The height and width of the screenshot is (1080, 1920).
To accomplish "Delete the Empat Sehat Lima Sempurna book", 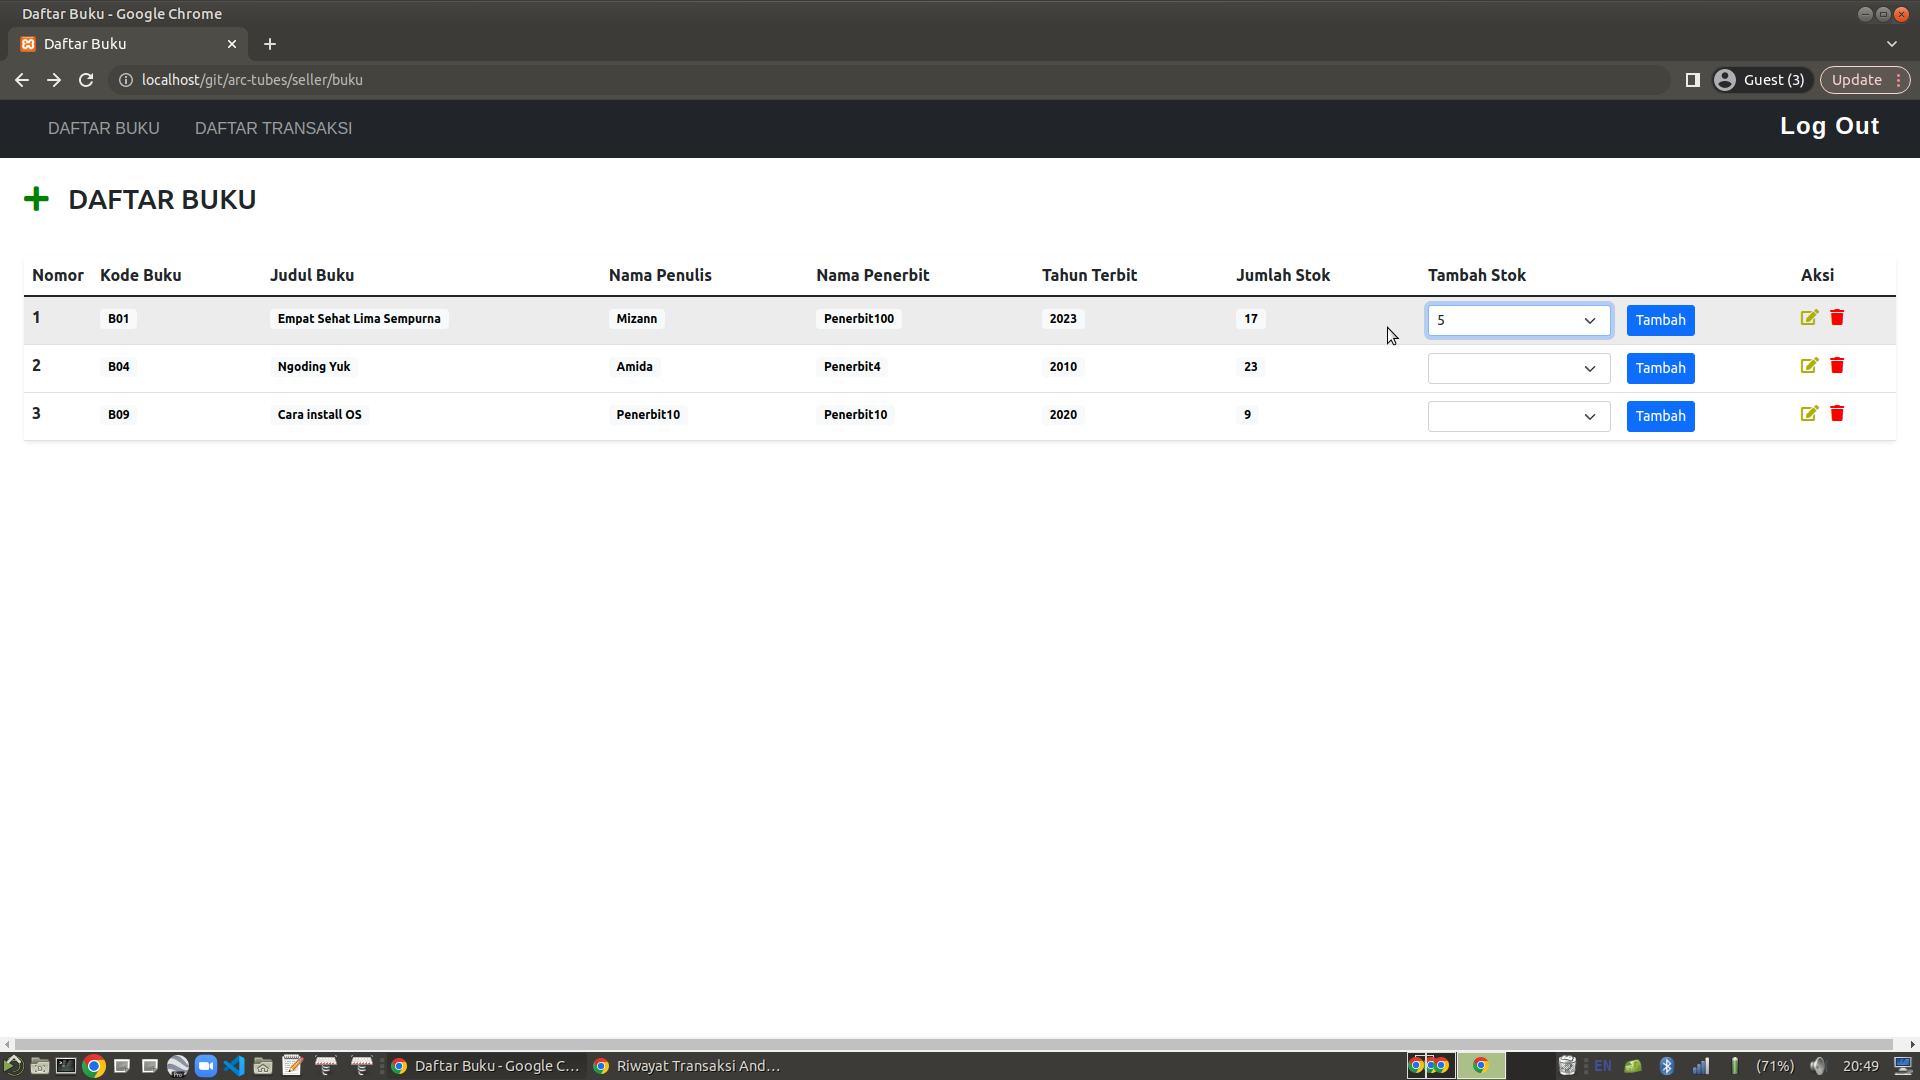I will click(1837, 318).
